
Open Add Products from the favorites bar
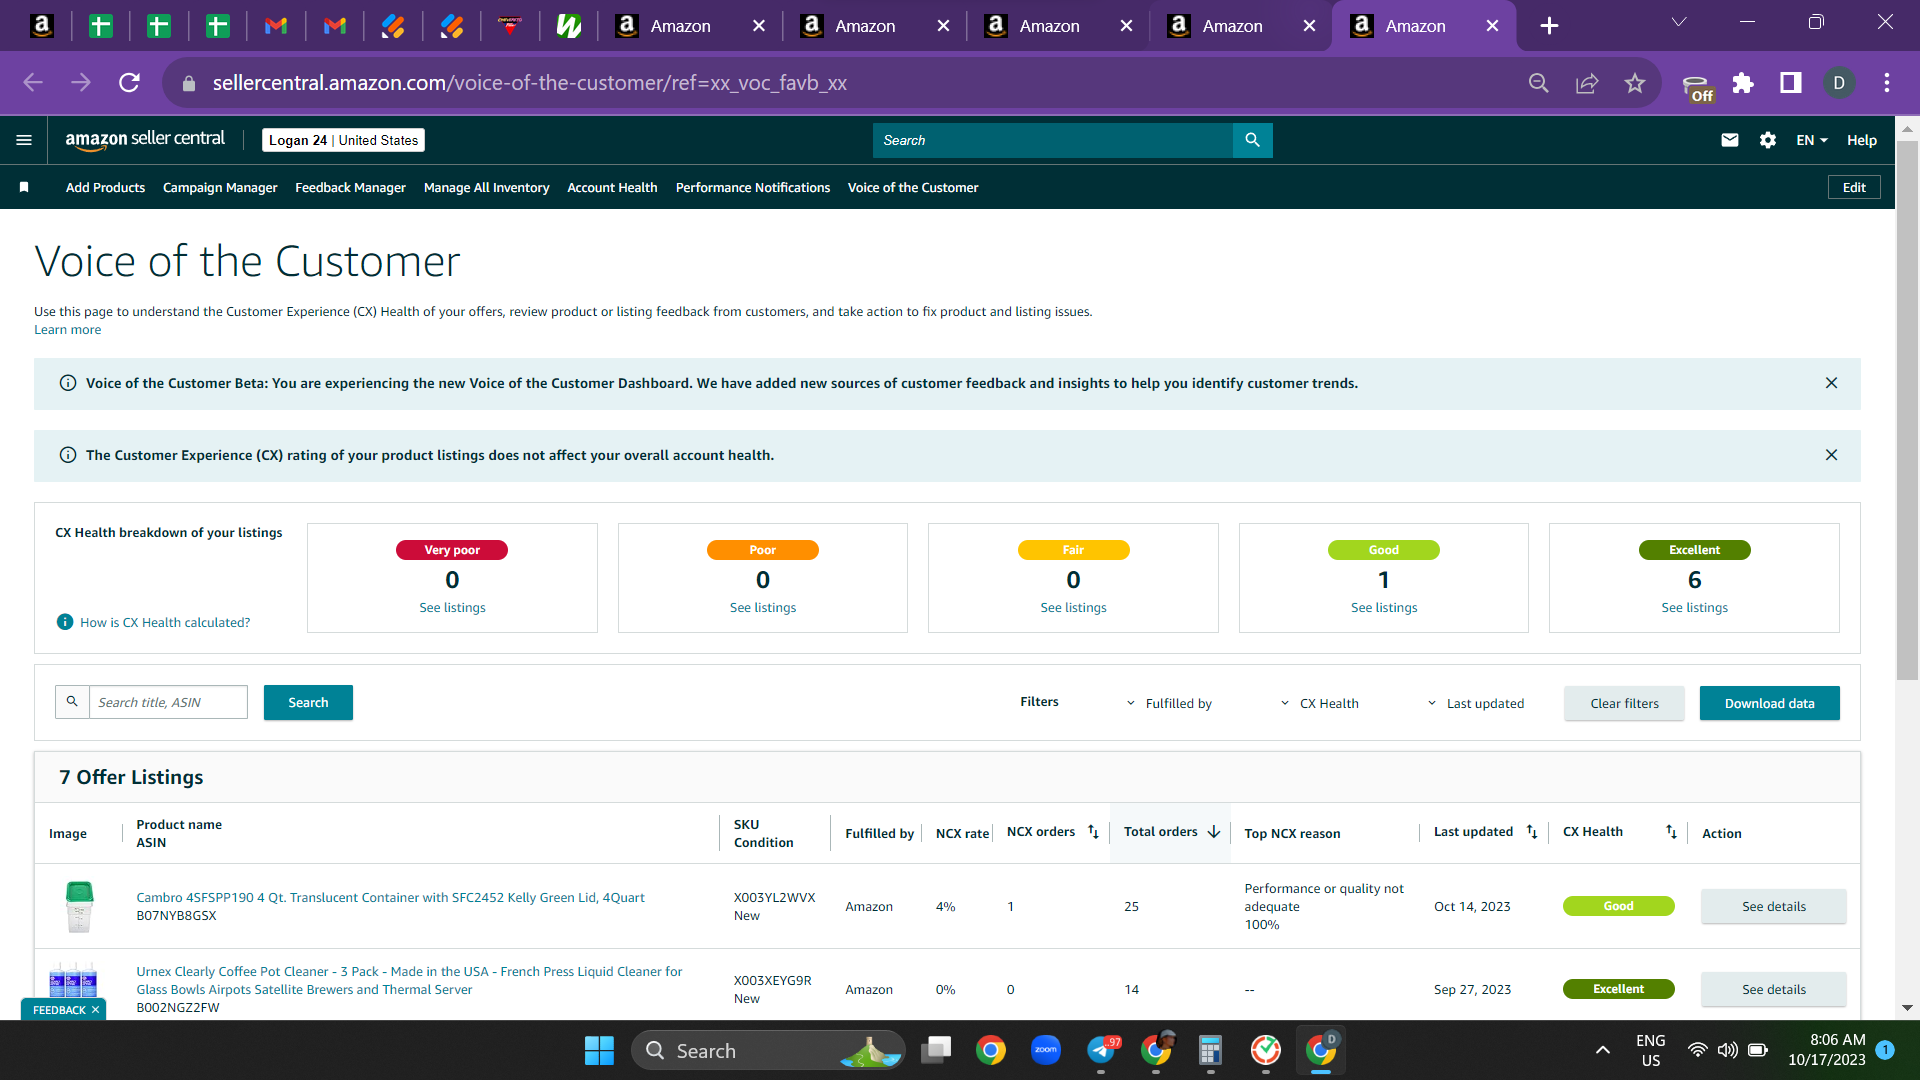[105, 187]
